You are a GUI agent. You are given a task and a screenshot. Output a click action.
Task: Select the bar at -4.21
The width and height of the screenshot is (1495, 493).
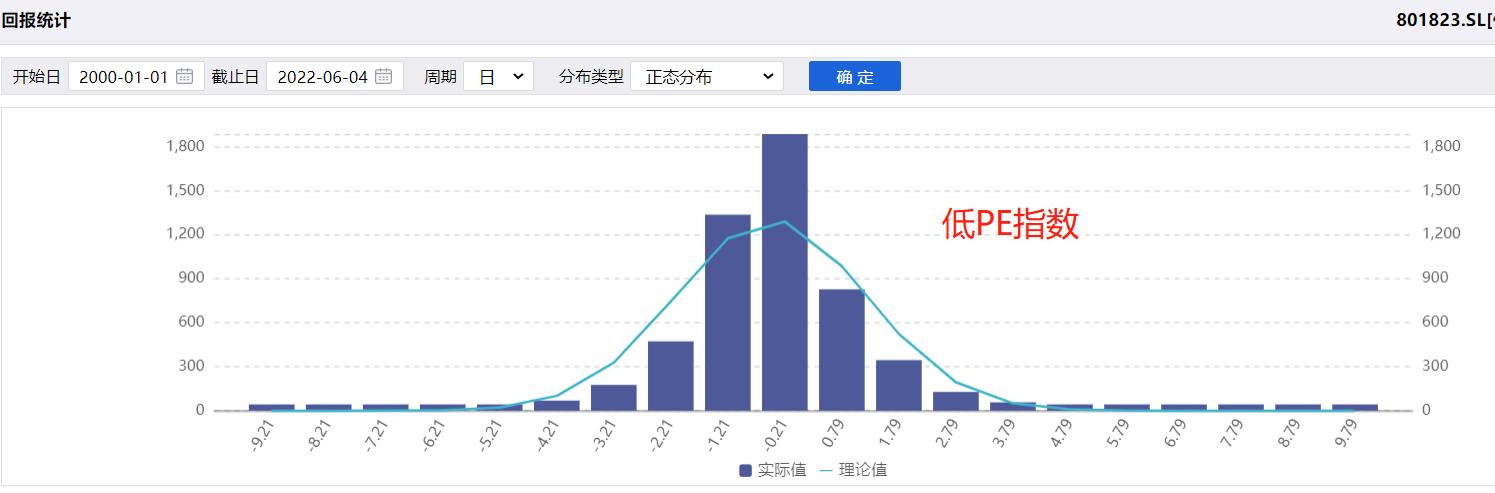point(557,405)
